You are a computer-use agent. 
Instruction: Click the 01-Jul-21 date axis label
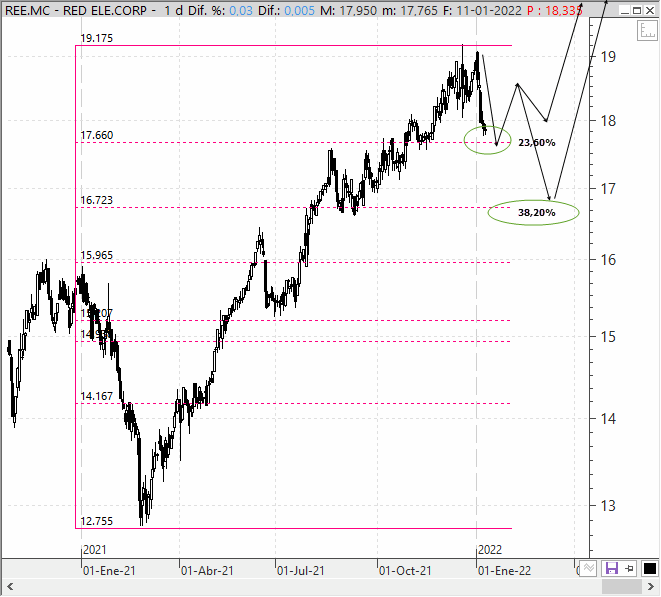[x=301, y=571]
